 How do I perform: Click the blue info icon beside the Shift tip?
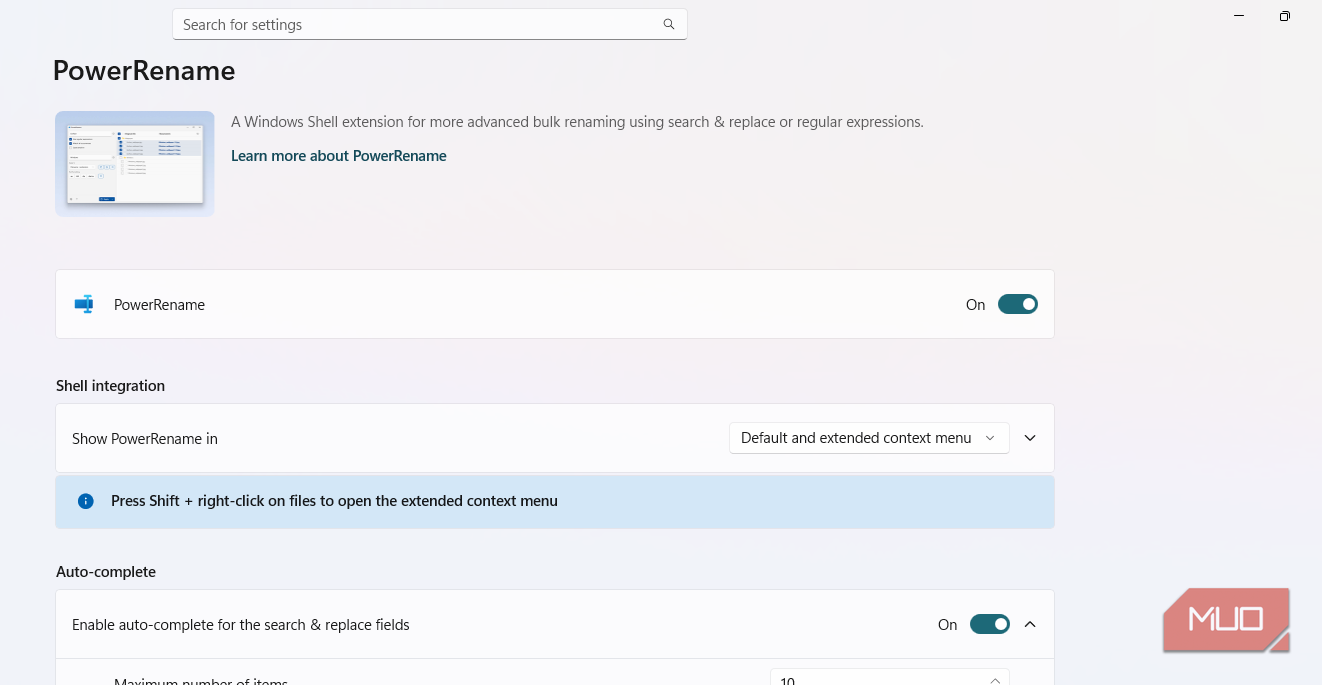tap(86, 501)
